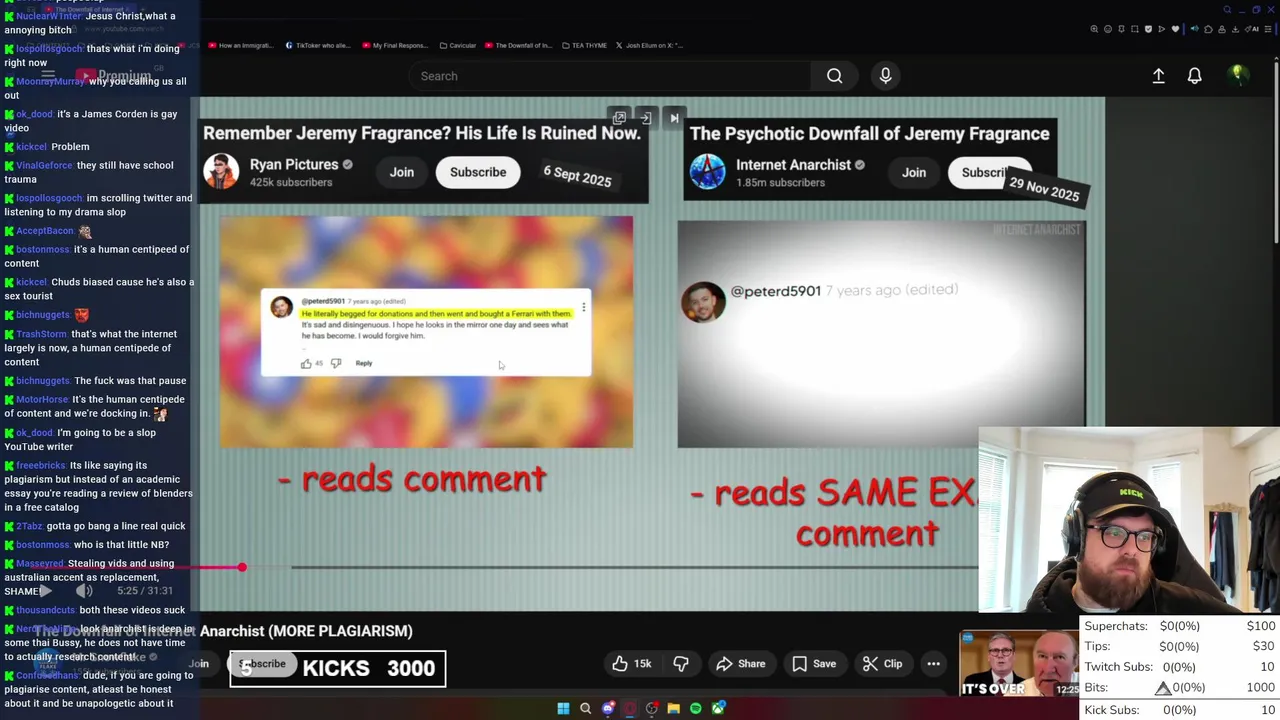Launch the AI assistant toolbar icon
Viewport: 1280px width, 720px height.
click(x=1254, y=29)
